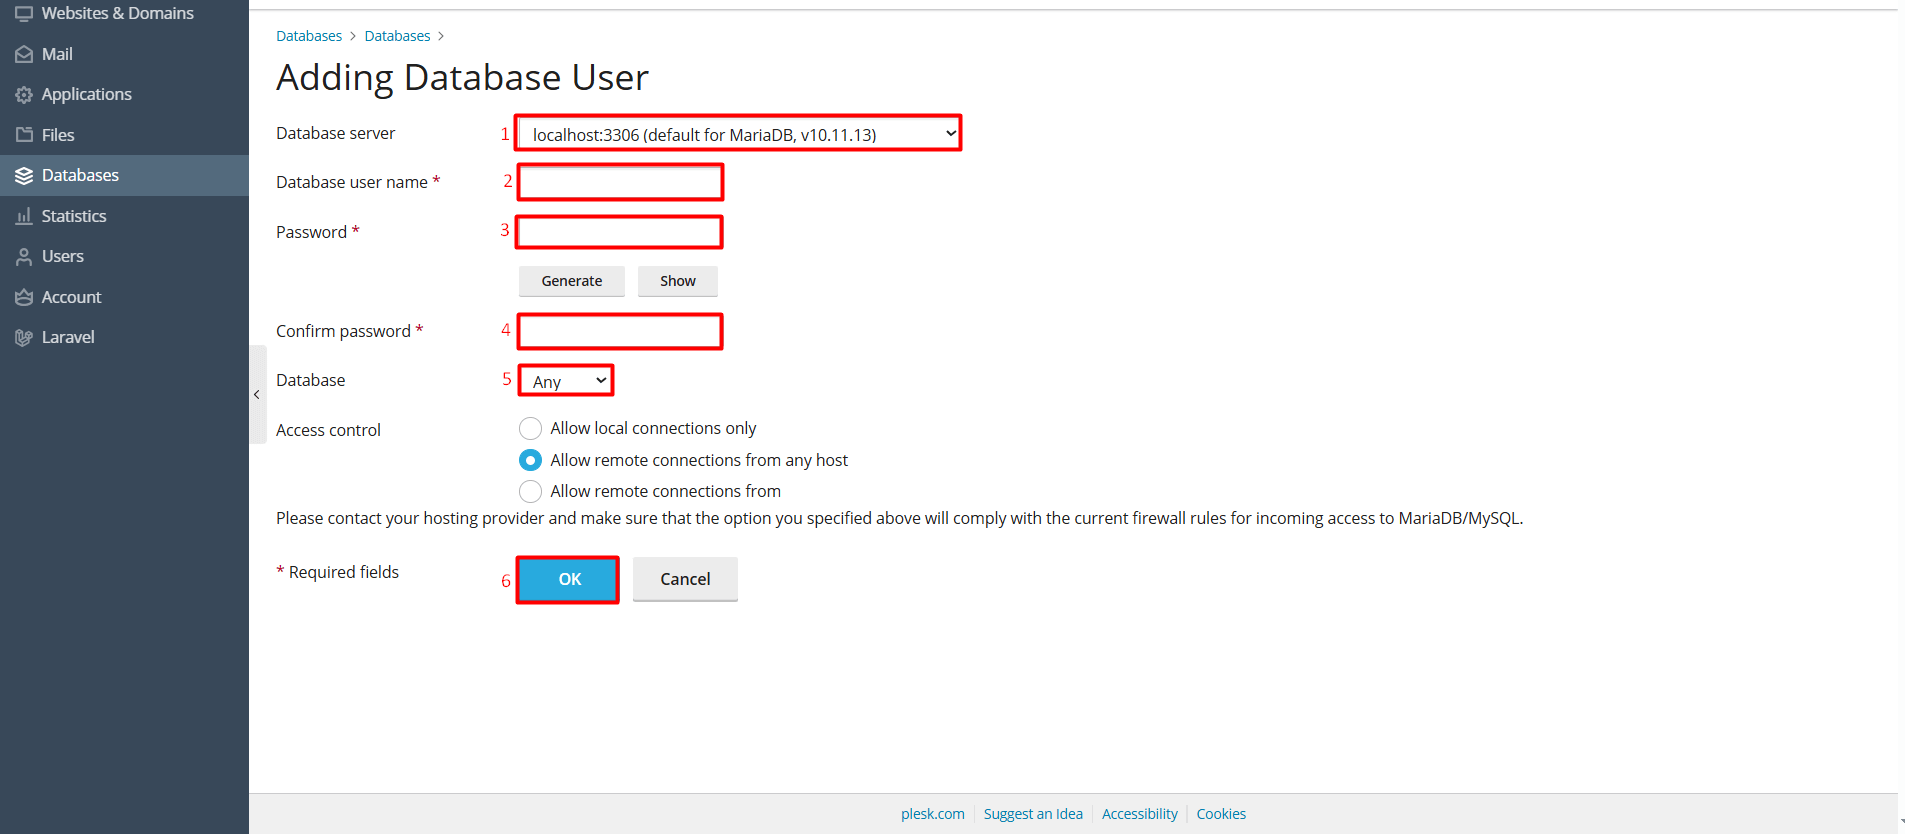Click the Mail envelope icon in sidebar

(24, 55)
